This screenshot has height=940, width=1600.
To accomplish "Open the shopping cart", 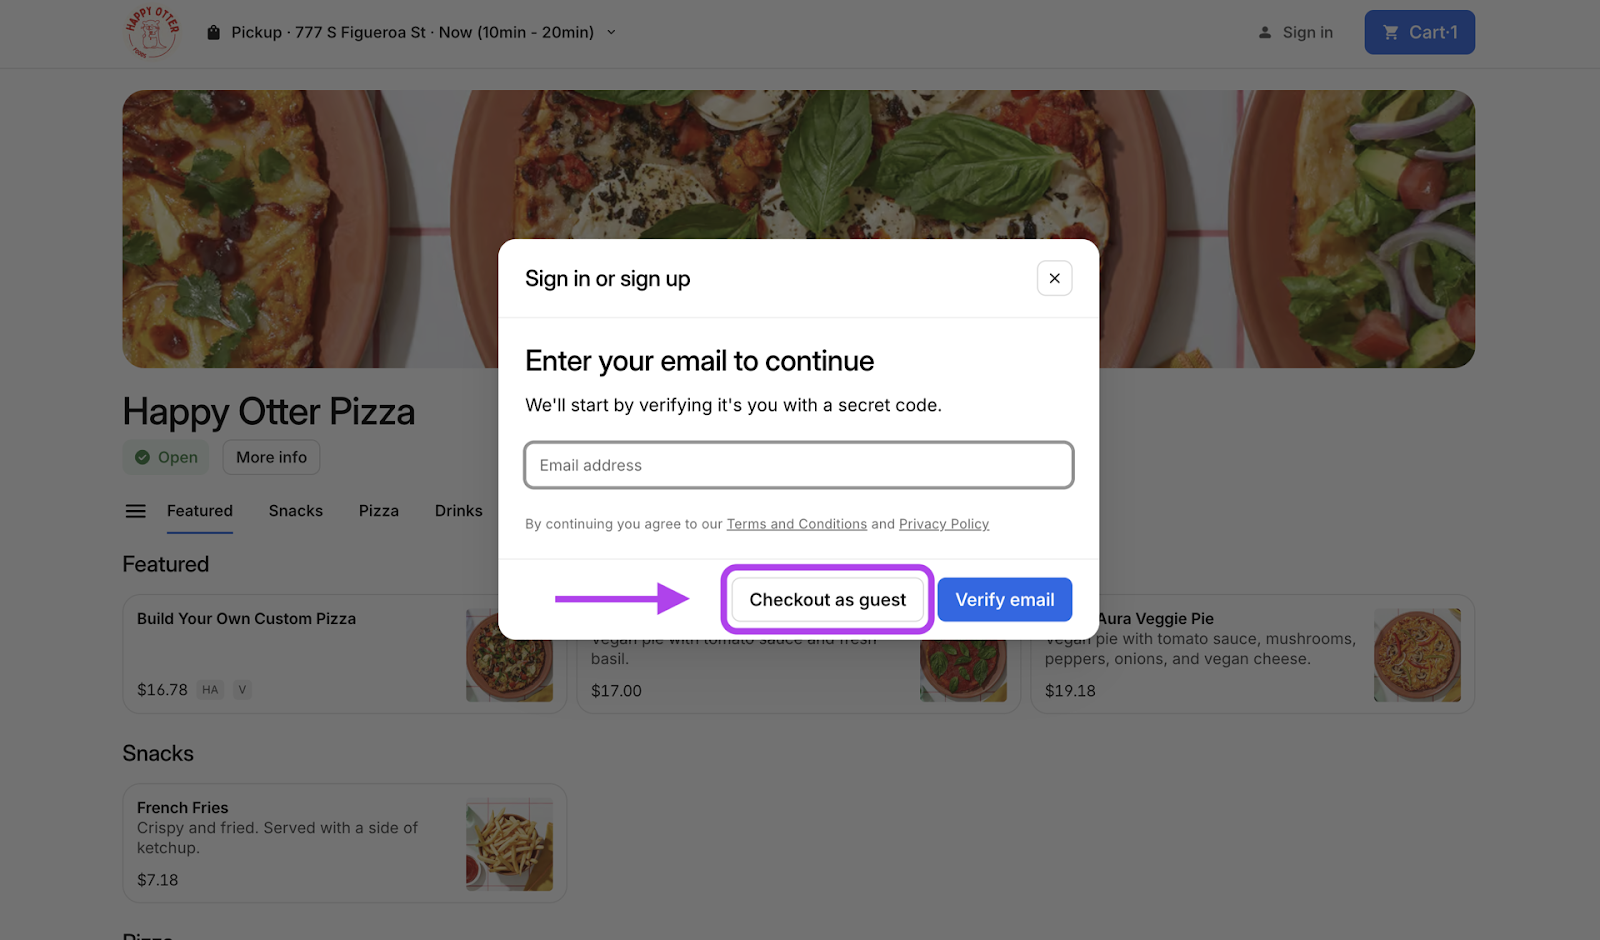I will (1419, 33).
